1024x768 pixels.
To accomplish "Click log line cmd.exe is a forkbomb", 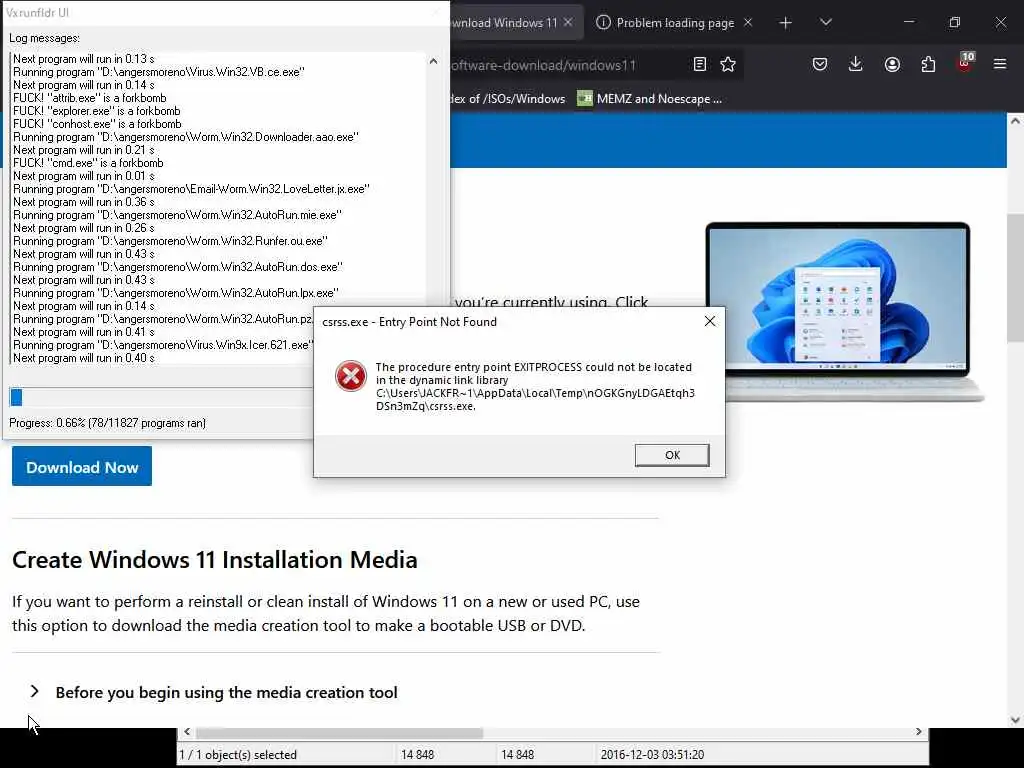I will click(x=88, y=163).
